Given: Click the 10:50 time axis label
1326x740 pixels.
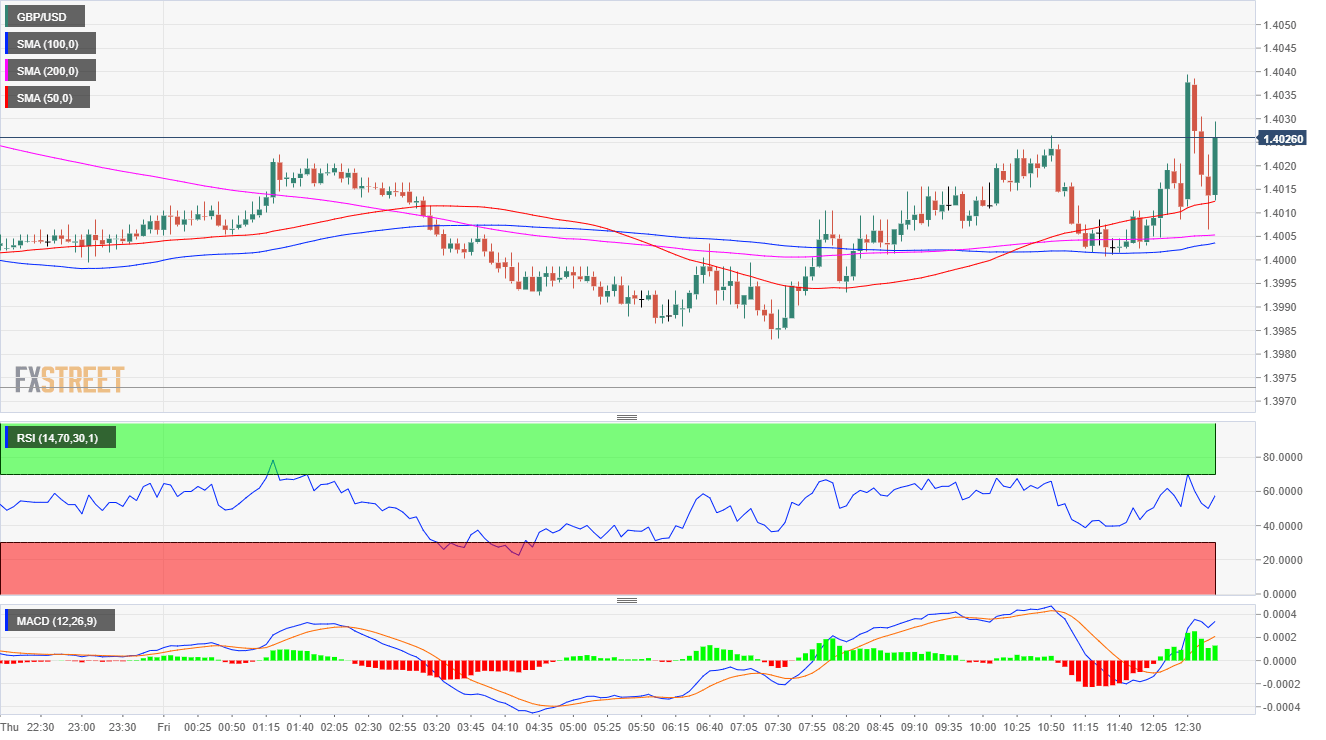Looking at the screenshot, I should [x=1051, y=727].
